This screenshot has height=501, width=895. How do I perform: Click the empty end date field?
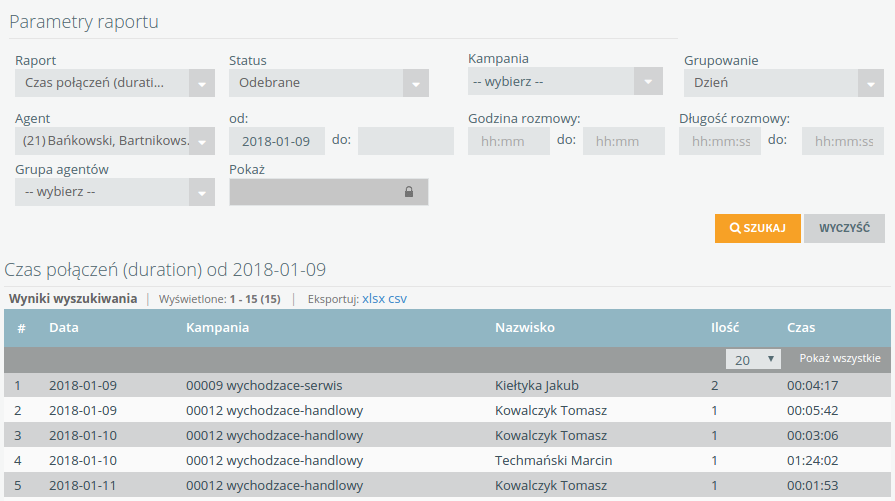tap(406, 142)
